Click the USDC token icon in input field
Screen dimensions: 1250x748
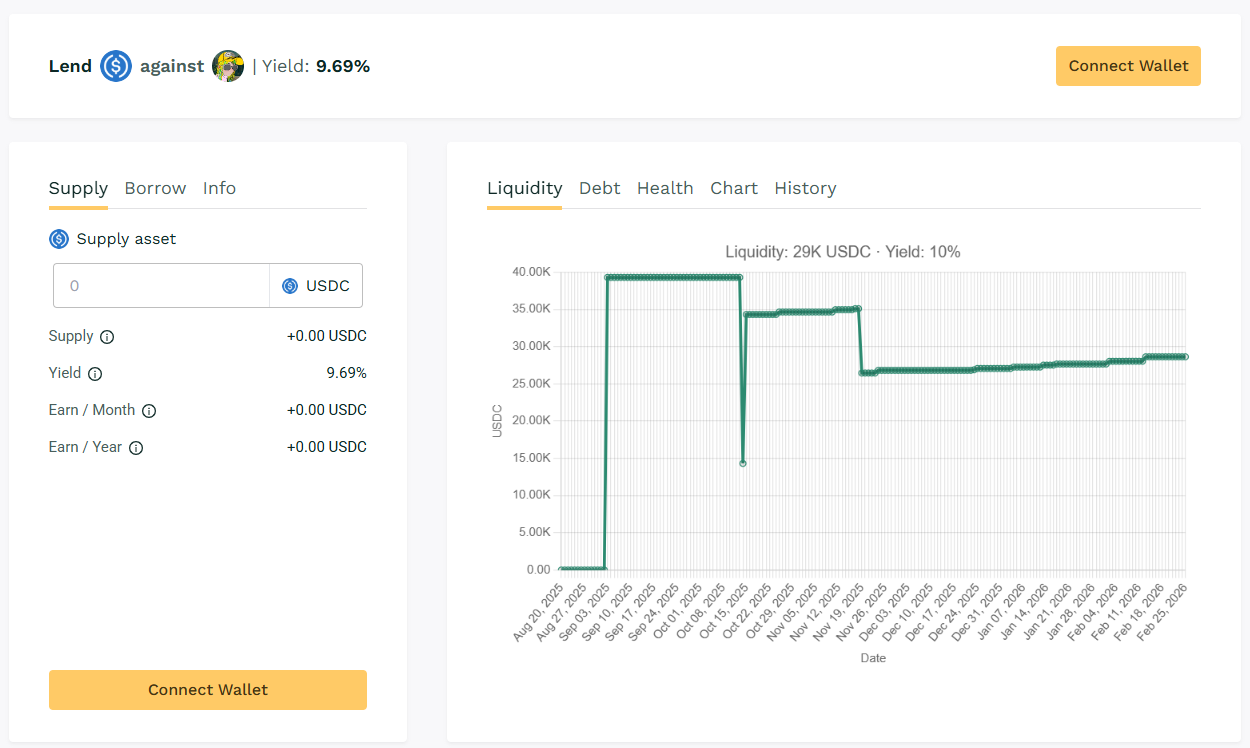click(290, 286)
